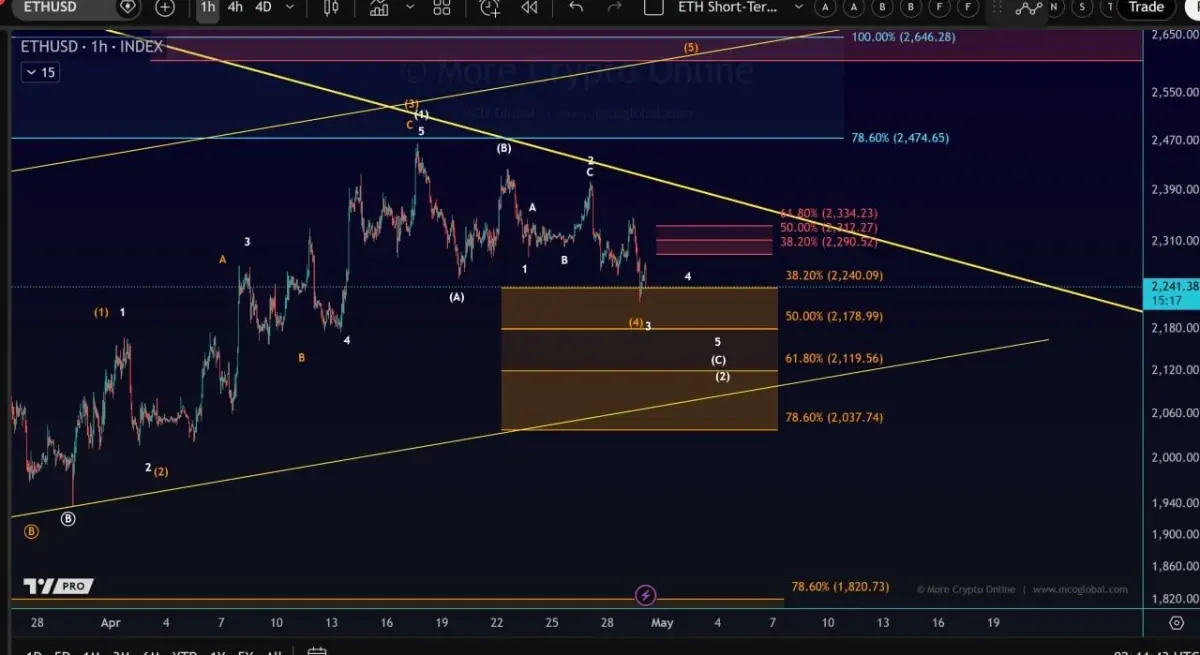1200x655 pixels.
Task: Click the May label on time axis
Action: (x=662, y=622)
